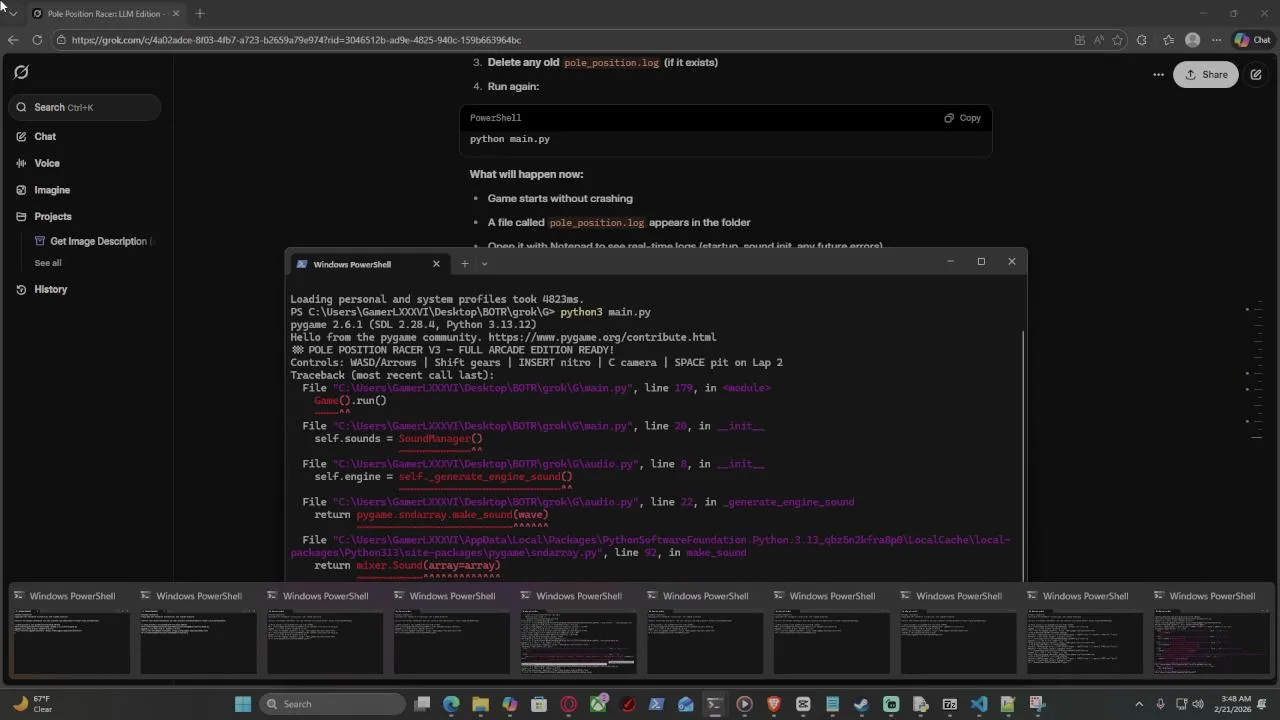Open a new terminal tab with plus button
The width and height of the screenshot is (1280, 720).
pyautogui.click(x=464, y=264)
